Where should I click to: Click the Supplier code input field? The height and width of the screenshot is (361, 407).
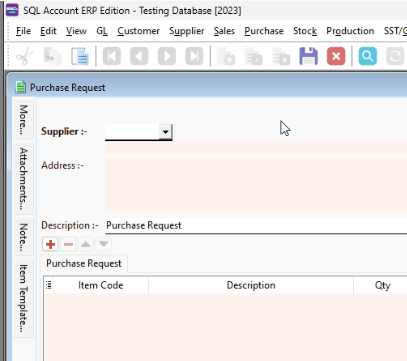(x=132, y=132)
